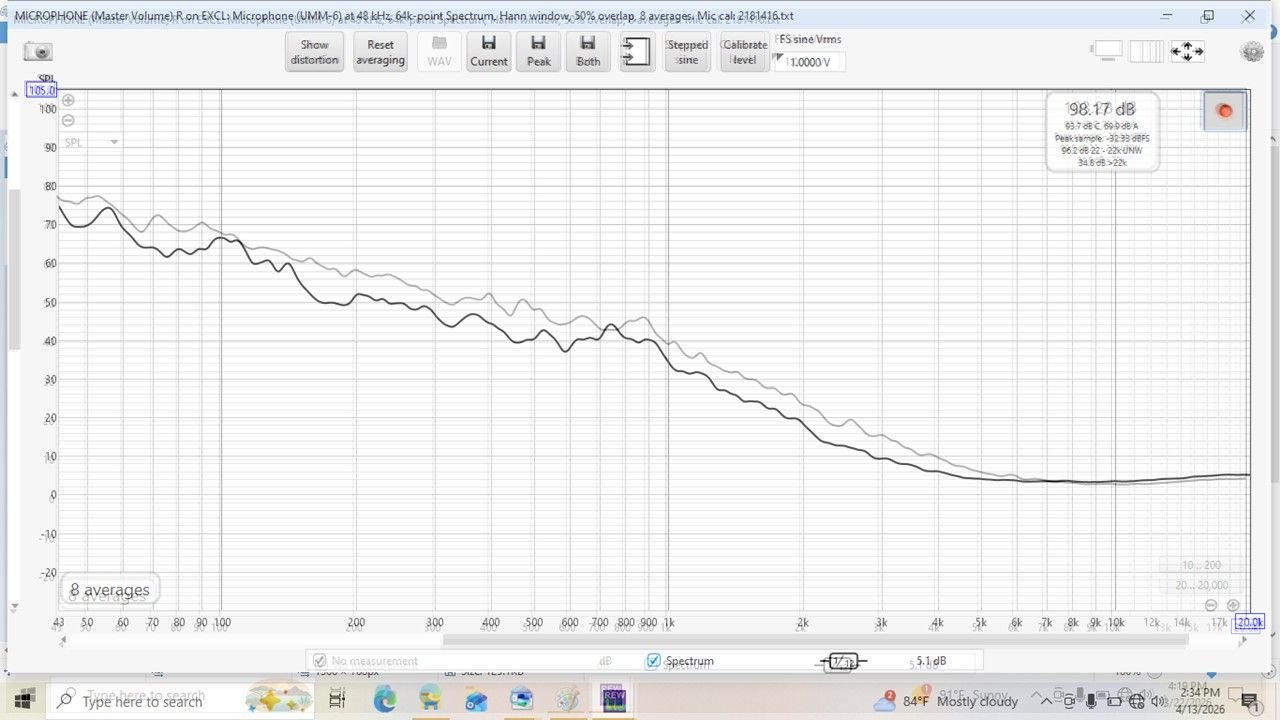1280x720 pixels.
Task: Click Show distortion button
Action: point(314,51)
